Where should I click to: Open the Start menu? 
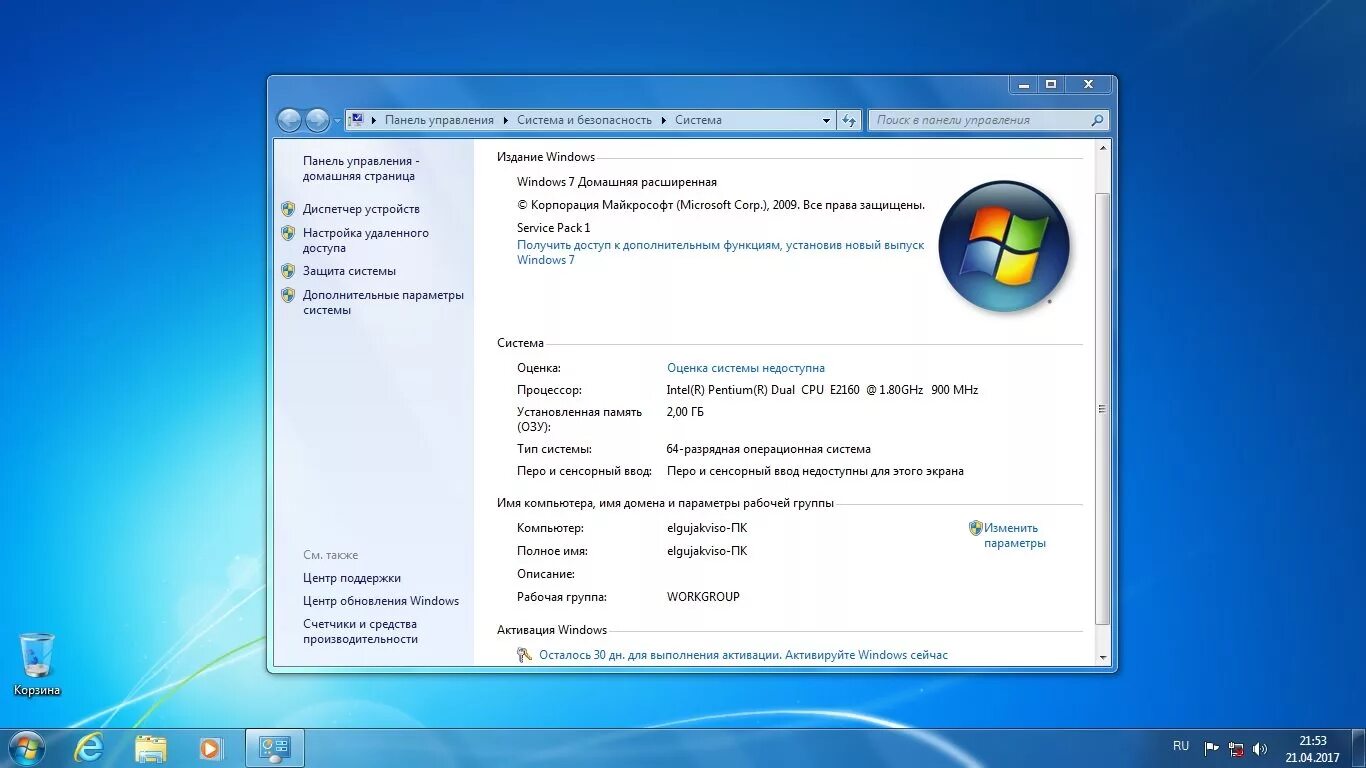[x=25, y=747]
